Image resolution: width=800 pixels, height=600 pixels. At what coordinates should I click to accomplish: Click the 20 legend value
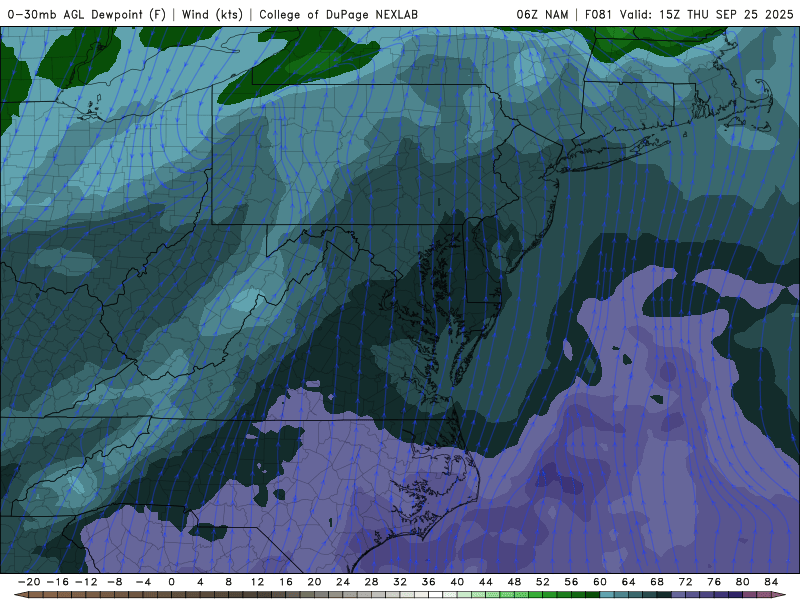(314, 582)
